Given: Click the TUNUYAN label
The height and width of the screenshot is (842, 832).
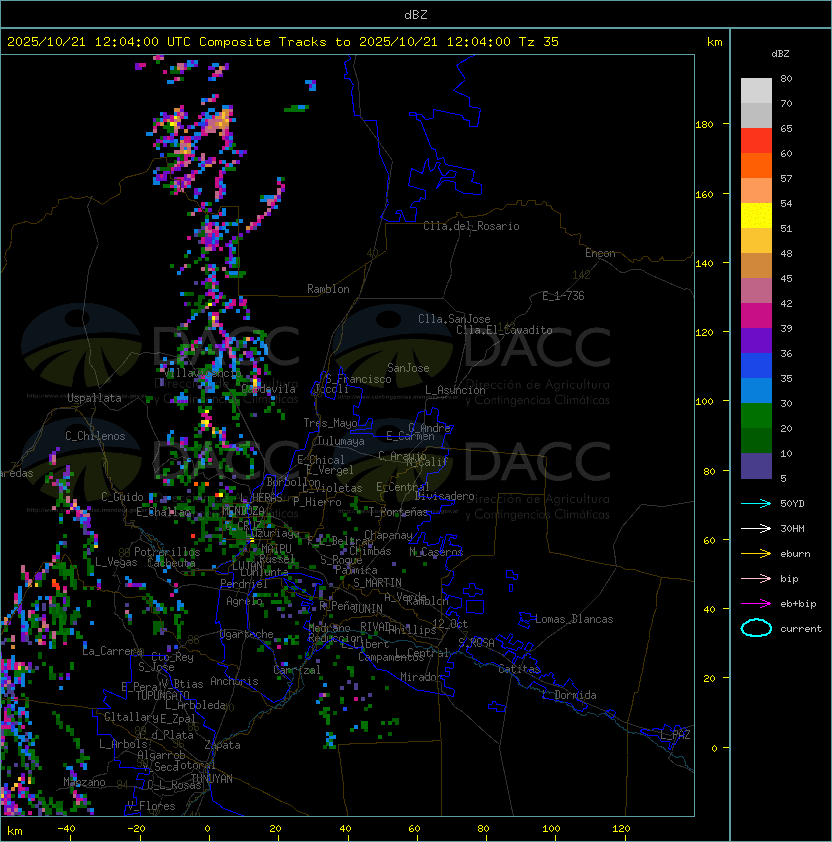Looking at the screenshot, I should (212, 779).
